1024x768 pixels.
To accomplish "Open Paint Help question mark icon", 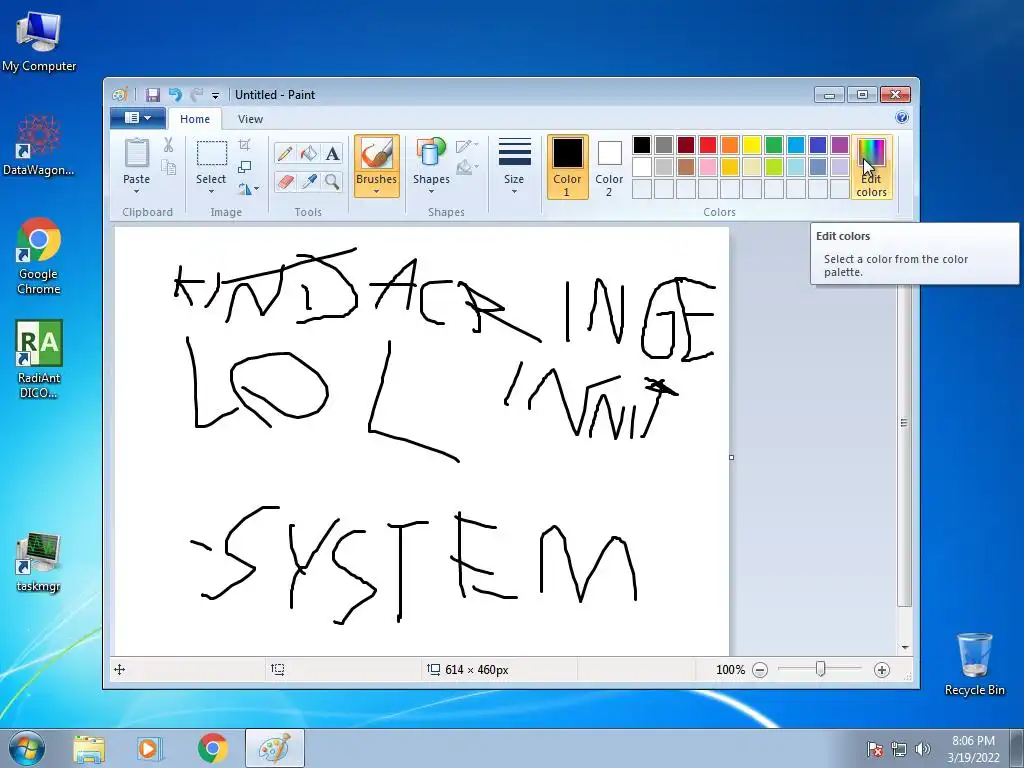I will [902, 118].
